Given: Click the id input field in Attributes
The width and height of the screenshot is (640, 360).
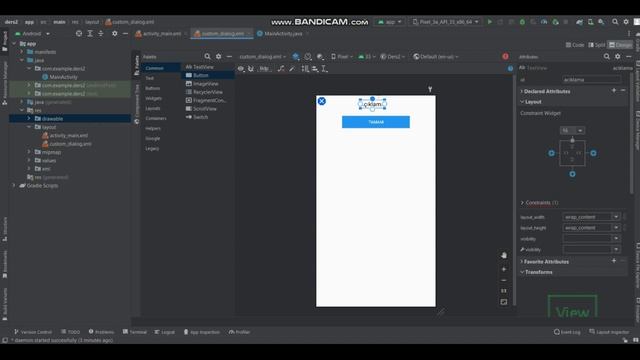Looking at the screenshot, I should pyautogui.click(x=591, y=80).
